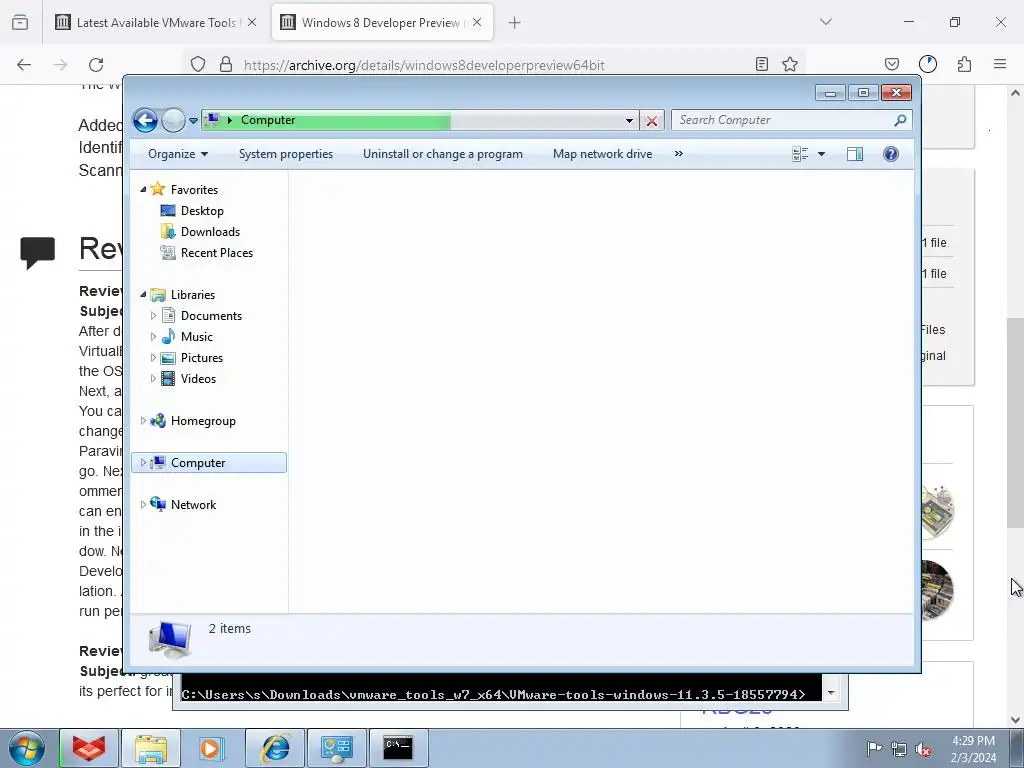
Task: Select the Music library
Action: click(x=197, y=337)
